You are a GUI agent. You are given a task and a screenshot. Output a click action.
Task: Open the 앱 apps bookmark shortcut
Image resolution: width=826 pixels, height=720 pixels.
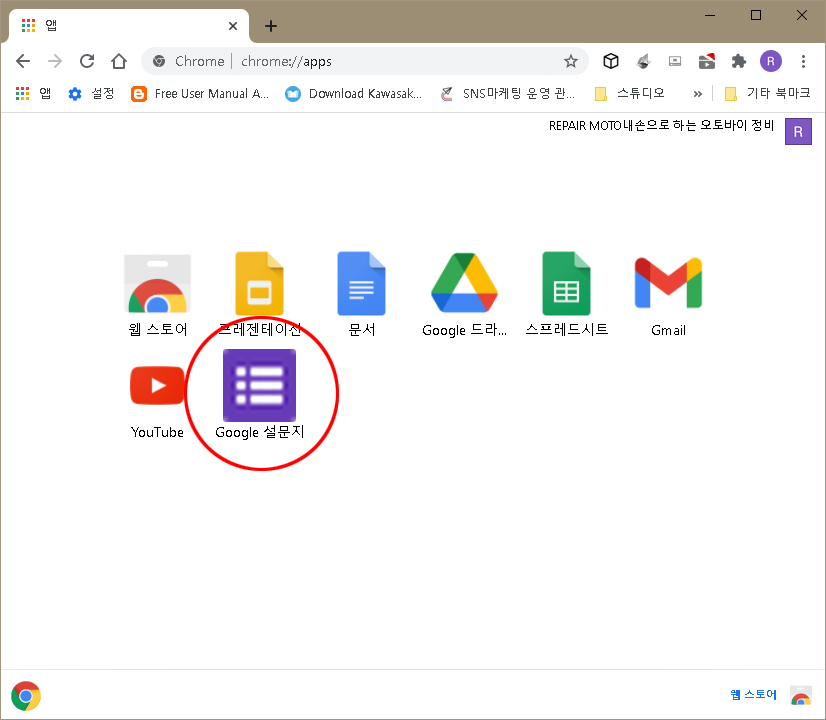tap(33, 94)
